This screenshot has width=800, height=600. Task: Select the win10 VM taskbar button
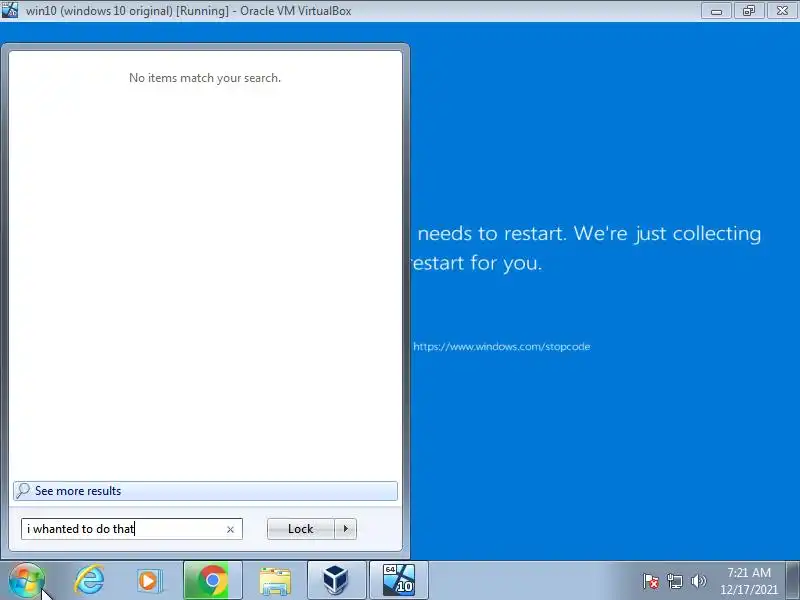pyautogui.click(x=398, y=581)
